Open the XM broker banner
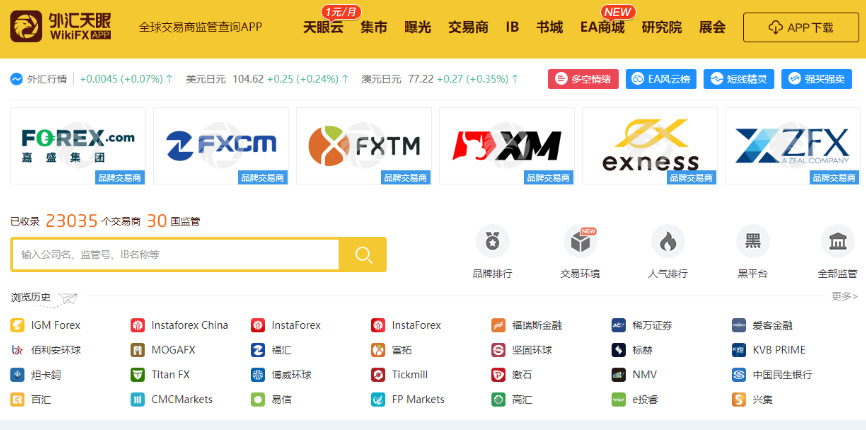The height and width of the screenshot is (430, 866). coord(507,146)
